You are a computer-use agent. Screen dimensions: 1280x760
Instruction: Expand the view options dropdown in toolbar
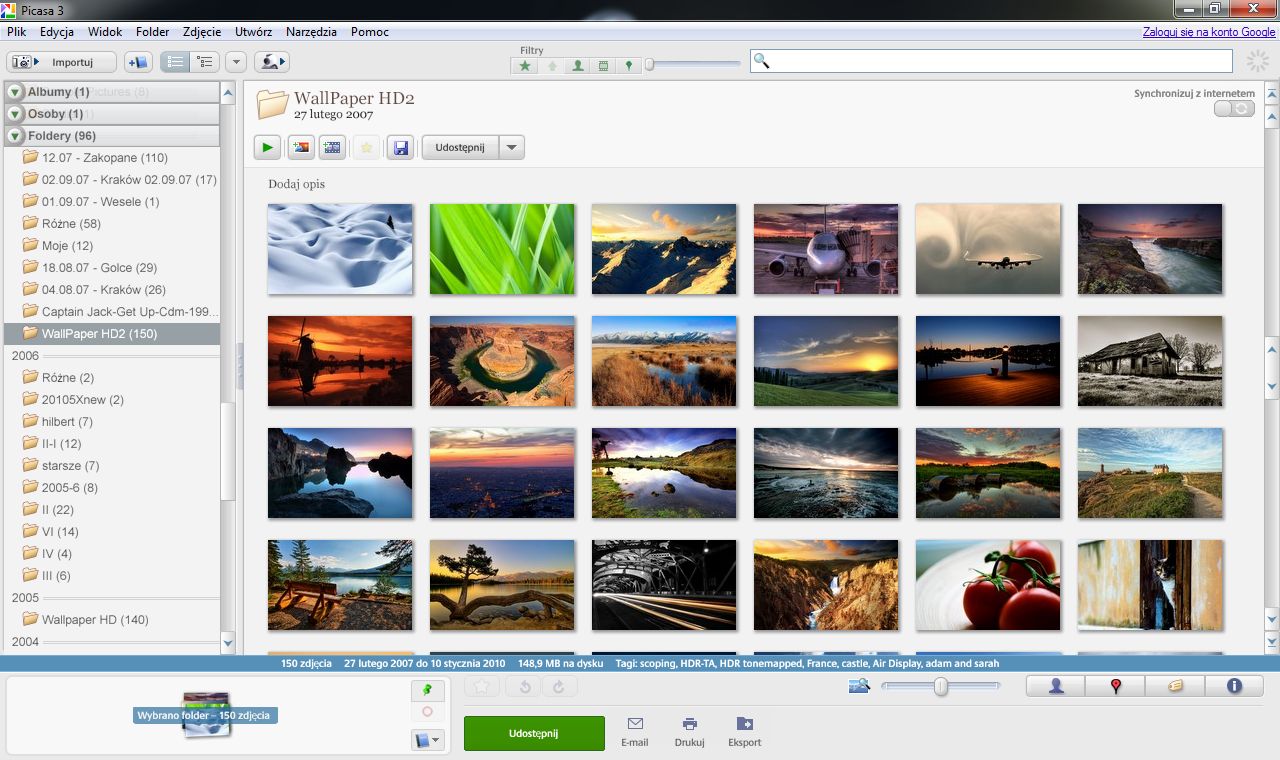click(x=236, y=62)
